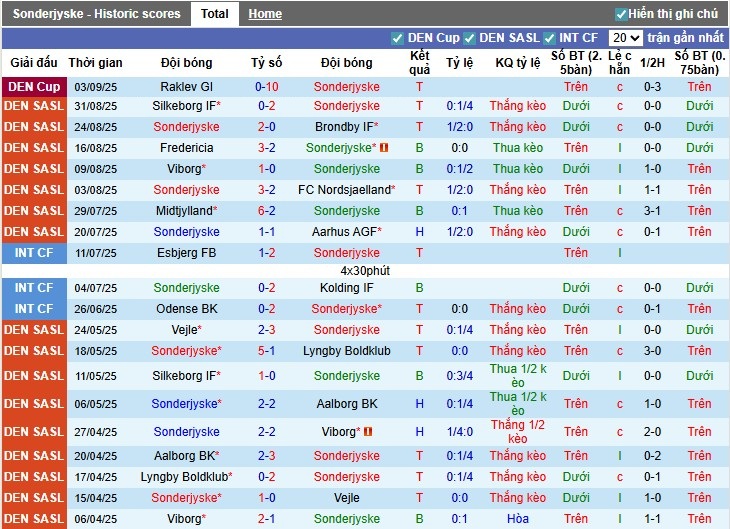
Task: Uncheck the DEN SASL filter checkbox
Action: tap(470, 38)
